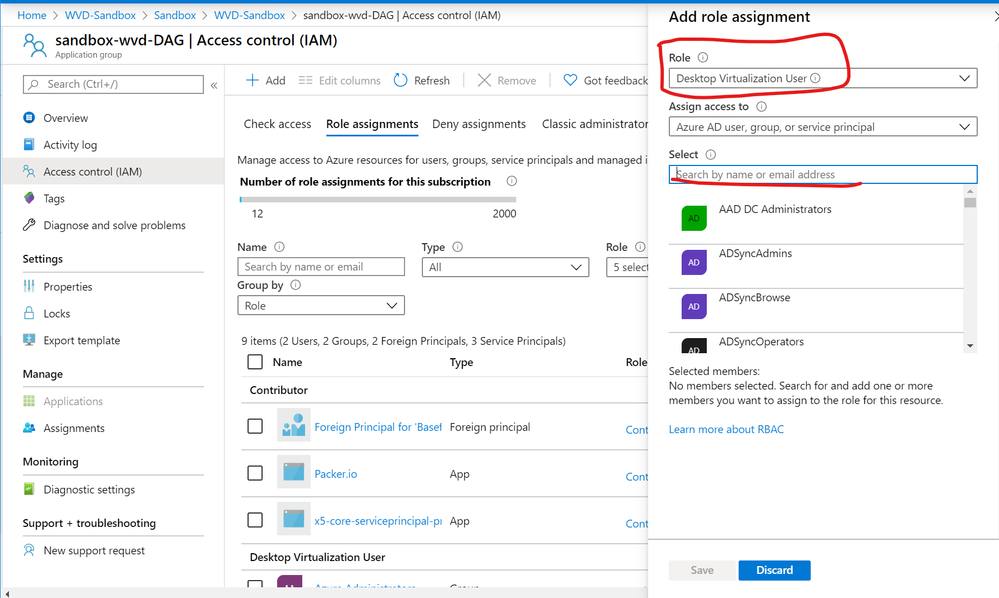The height and width of the screenshot is (598, 999).
Task: Open the Assign access to dropdown
Action: (x=823, y=127)
